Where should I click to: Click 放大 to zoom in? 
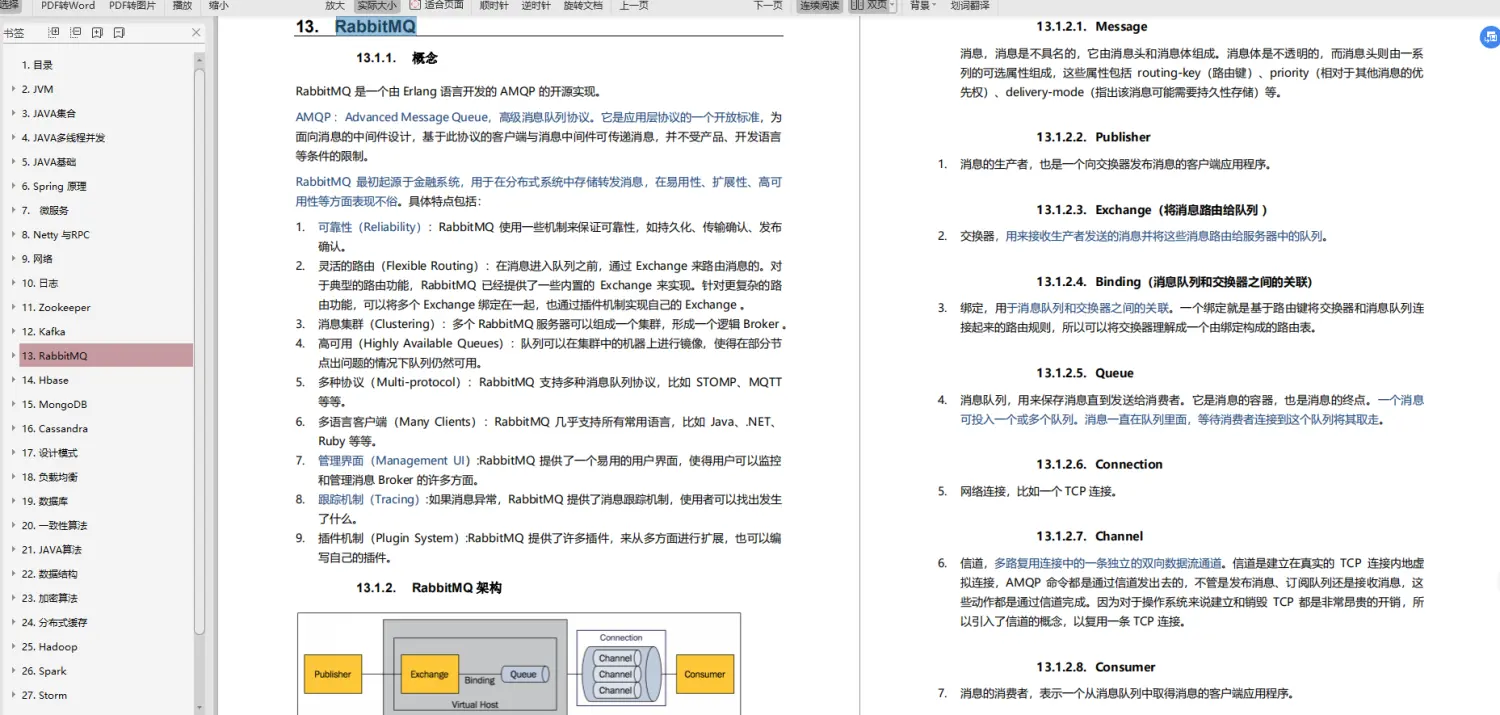click(335, 5)
